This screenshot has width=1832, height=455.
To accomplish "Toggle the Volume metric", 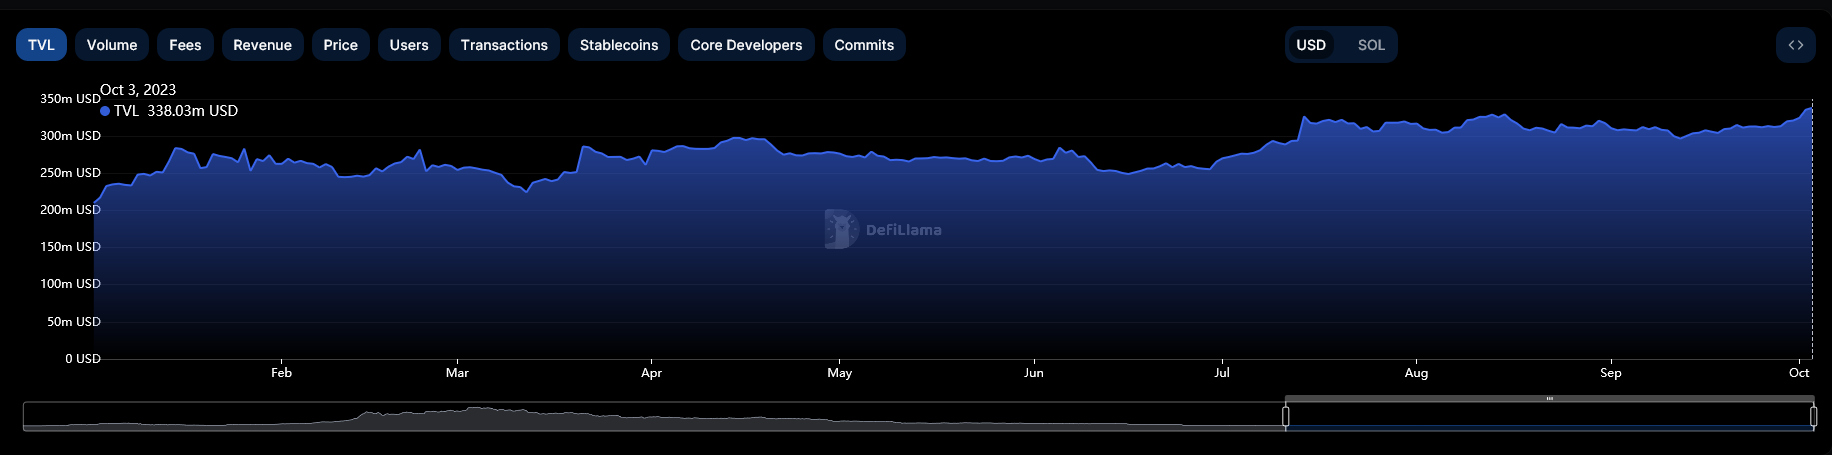I will (112, 45).
